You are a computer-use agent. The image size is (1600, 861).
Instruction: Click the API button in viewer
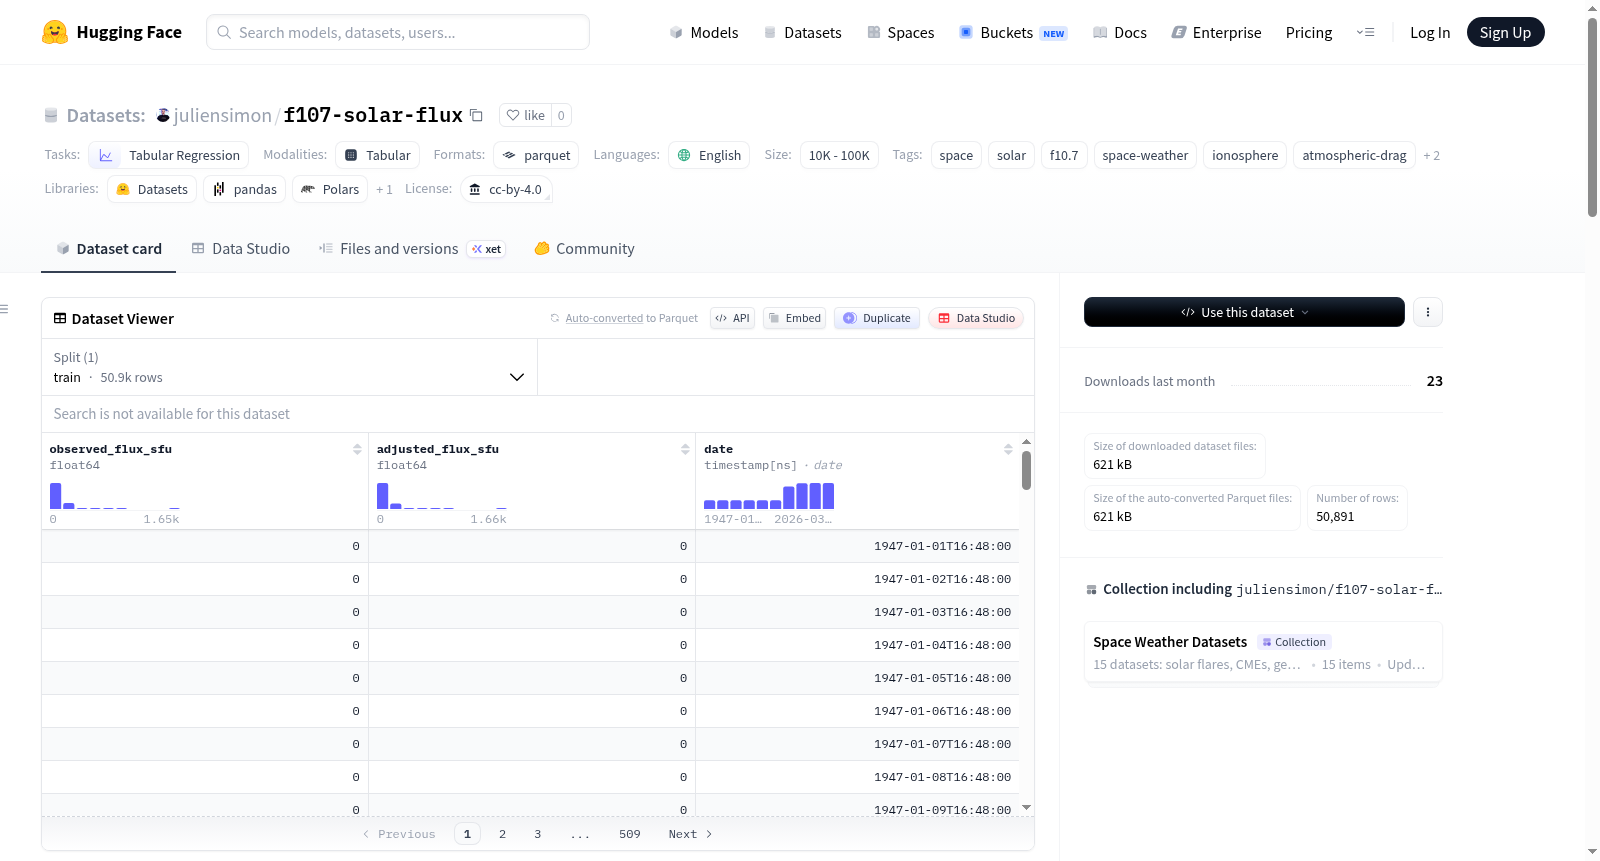tap(732, 318)
